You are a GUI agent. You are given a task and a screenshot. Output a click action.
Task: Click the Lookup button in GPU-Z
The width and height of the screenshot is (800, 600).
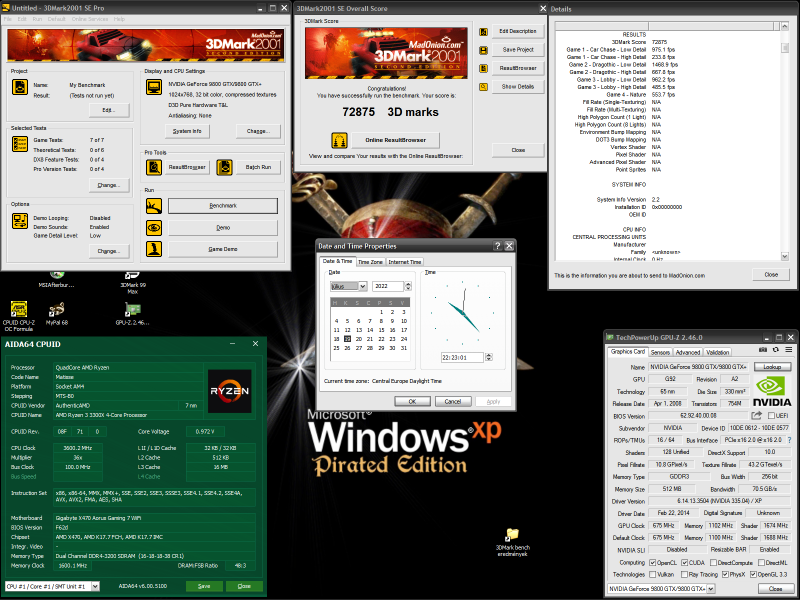tap(772, 367)
